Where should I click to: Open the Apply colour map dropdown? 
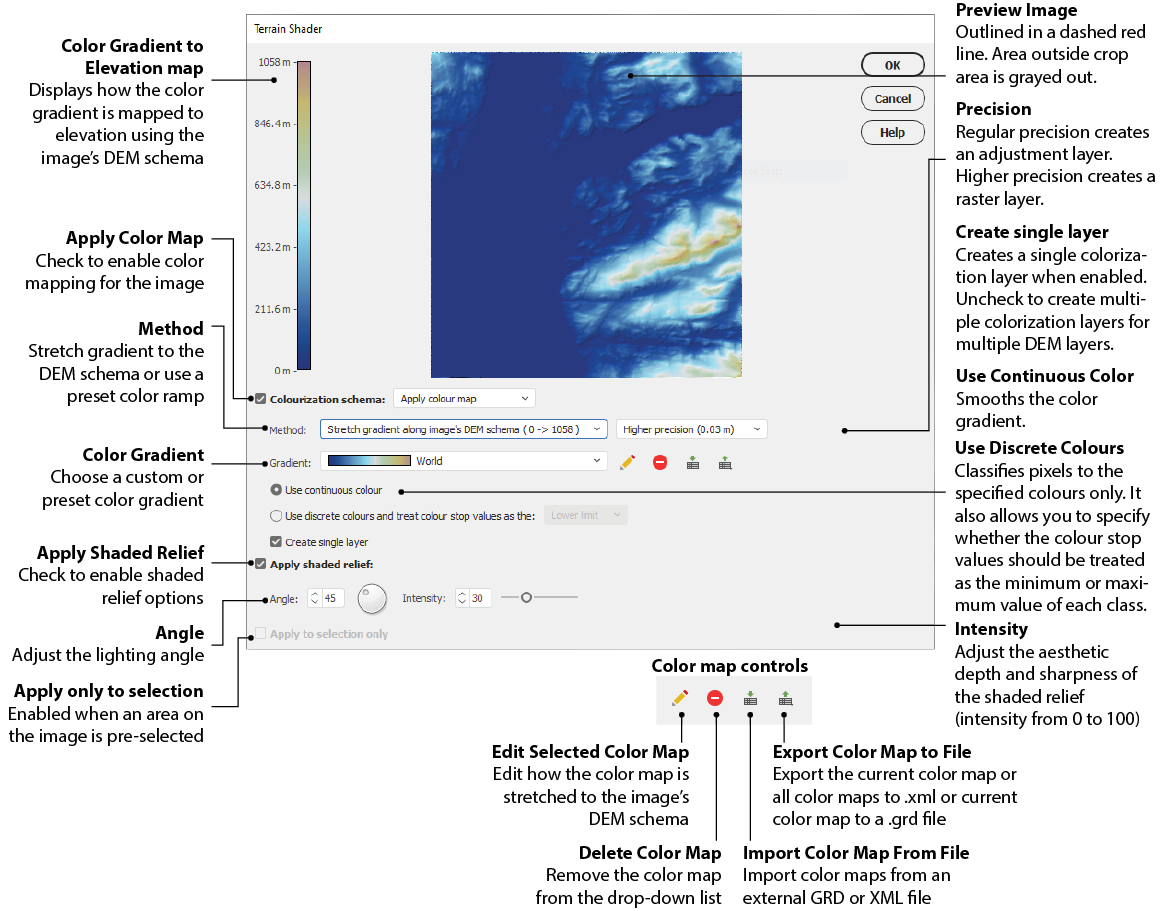[464, 399]
